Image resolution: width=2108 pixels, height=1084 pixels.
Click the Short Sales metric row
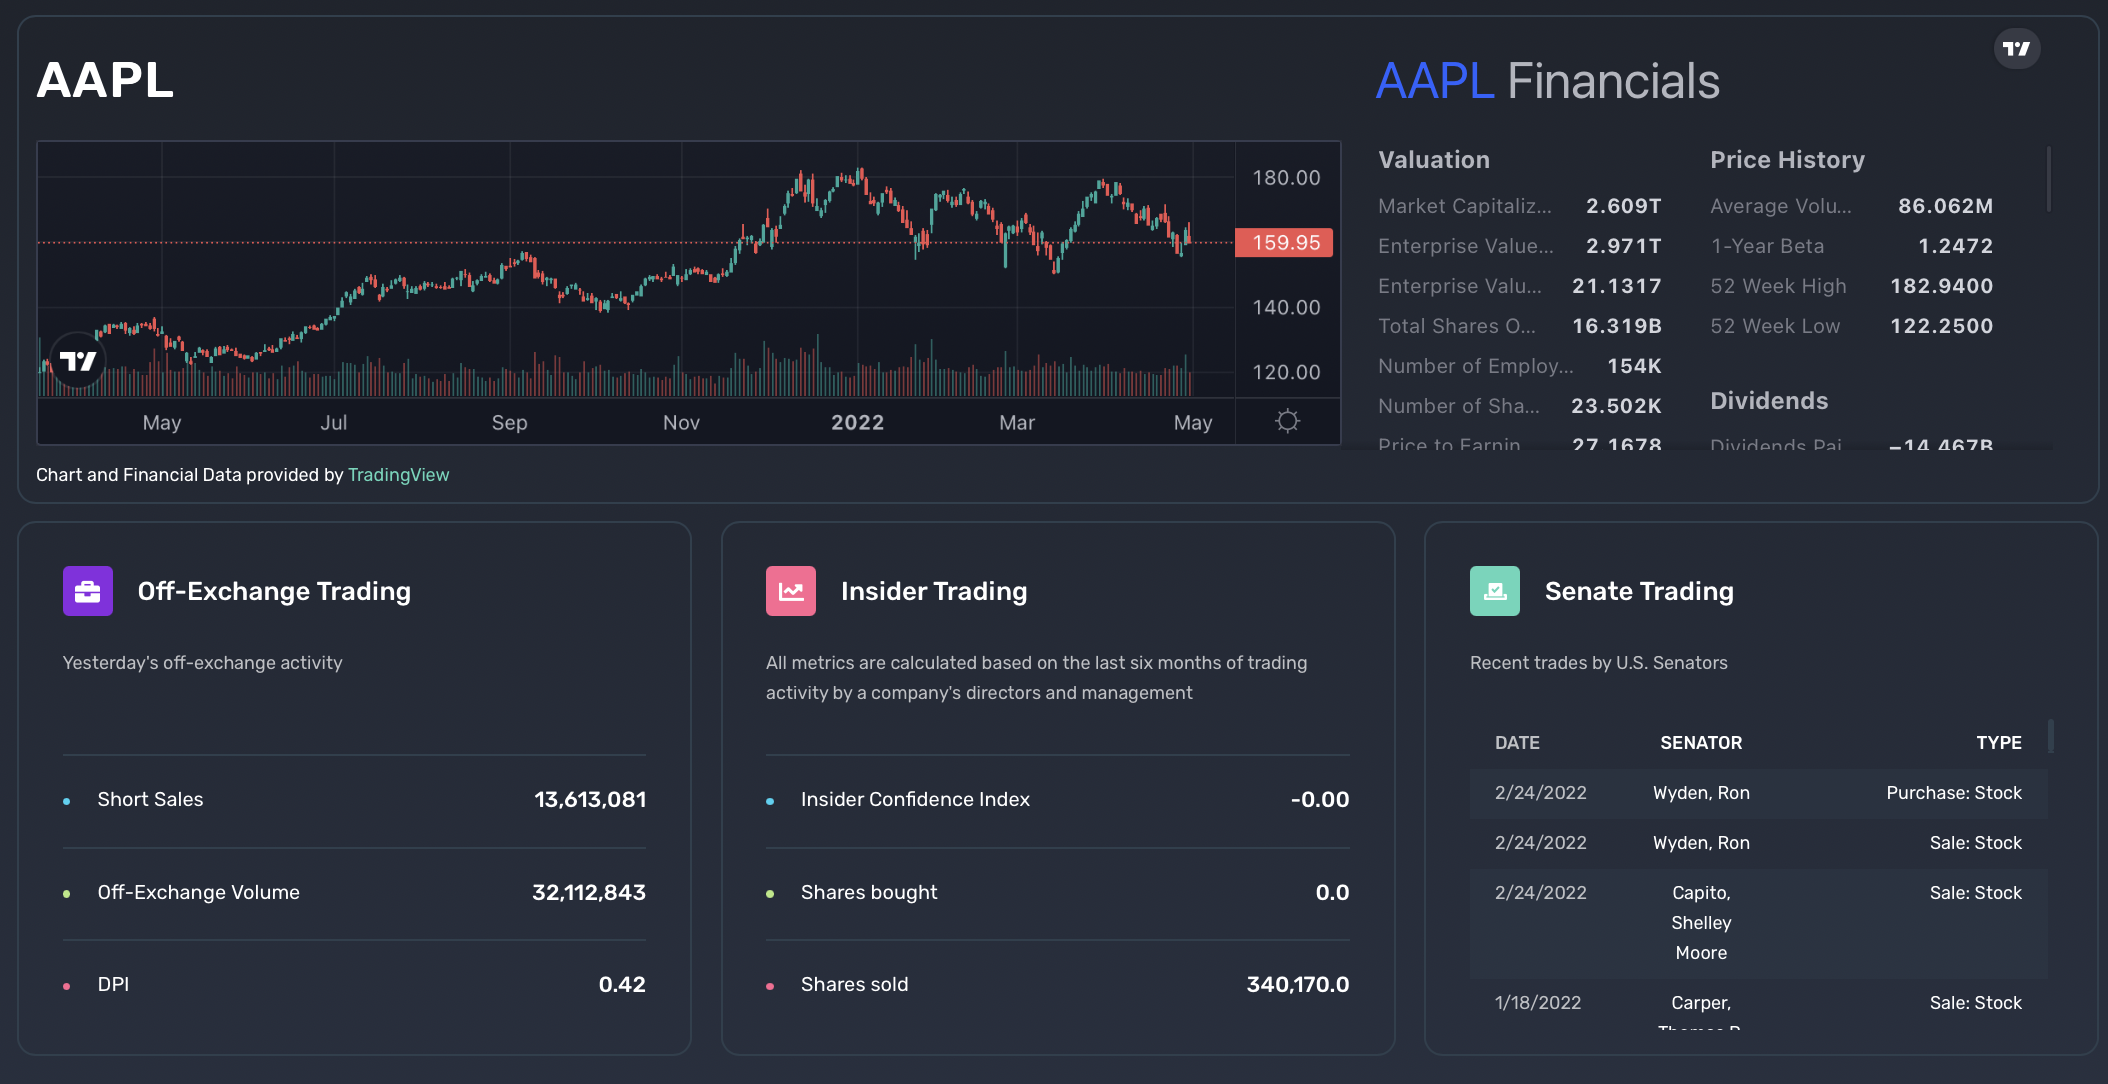[x=354, y=800]
